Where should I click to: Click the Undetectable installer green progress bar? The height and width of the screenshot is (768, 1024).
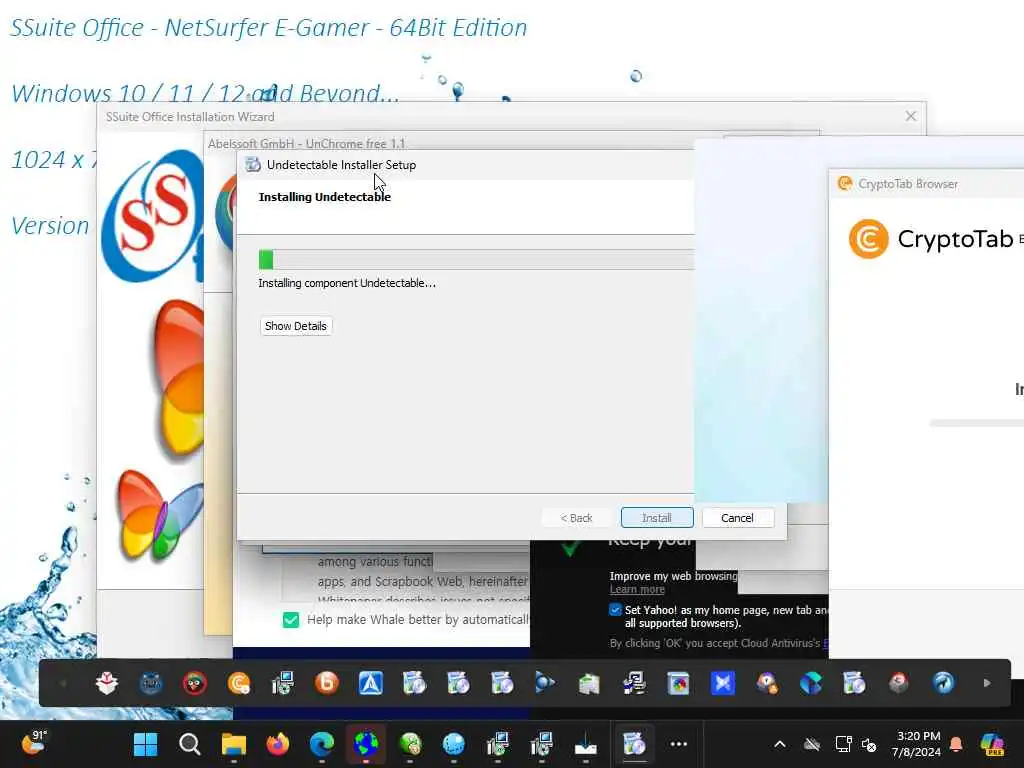pos(475,259)
